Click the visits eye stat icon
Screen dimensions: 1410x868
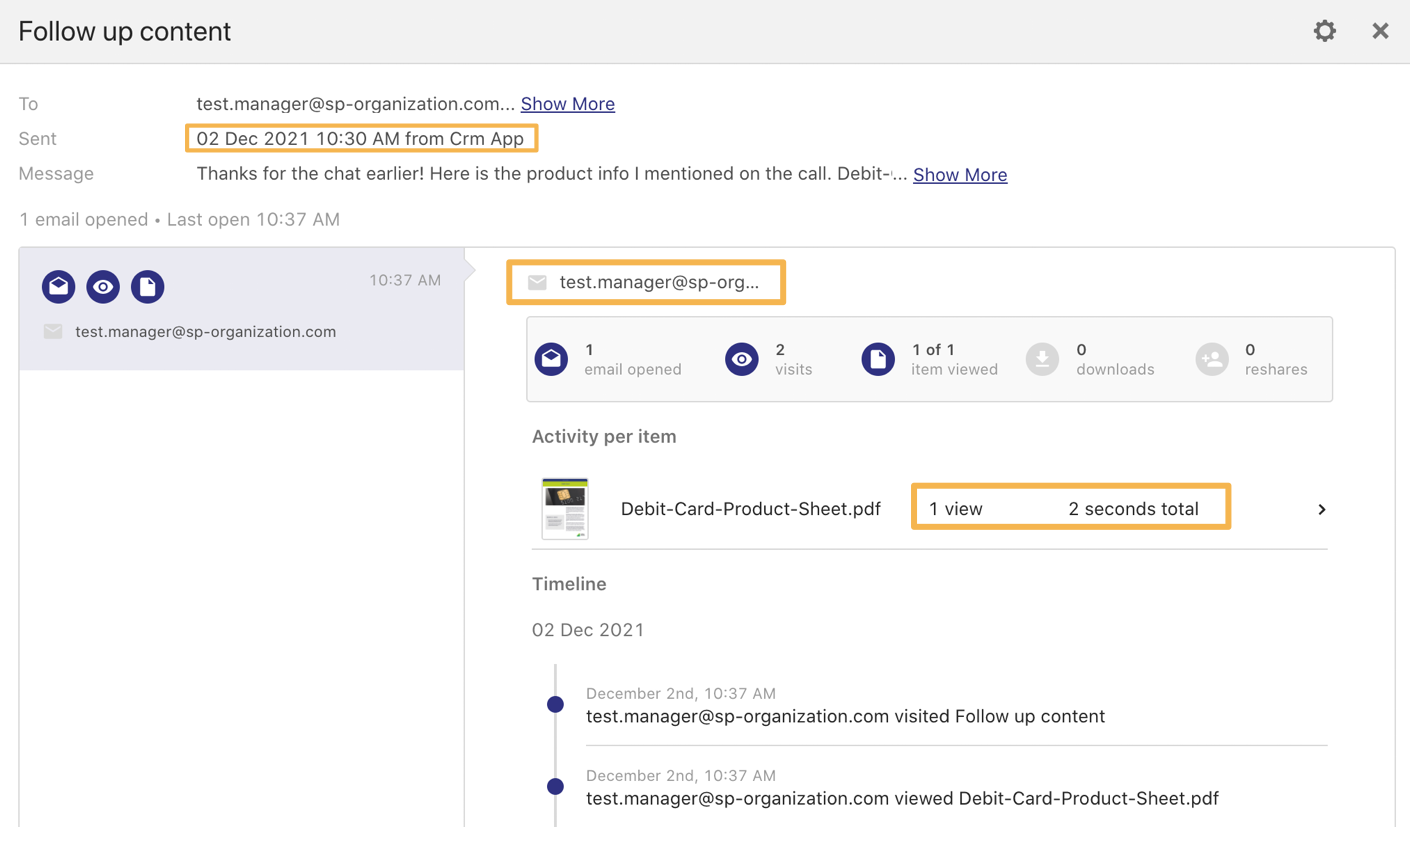(741, 359)
